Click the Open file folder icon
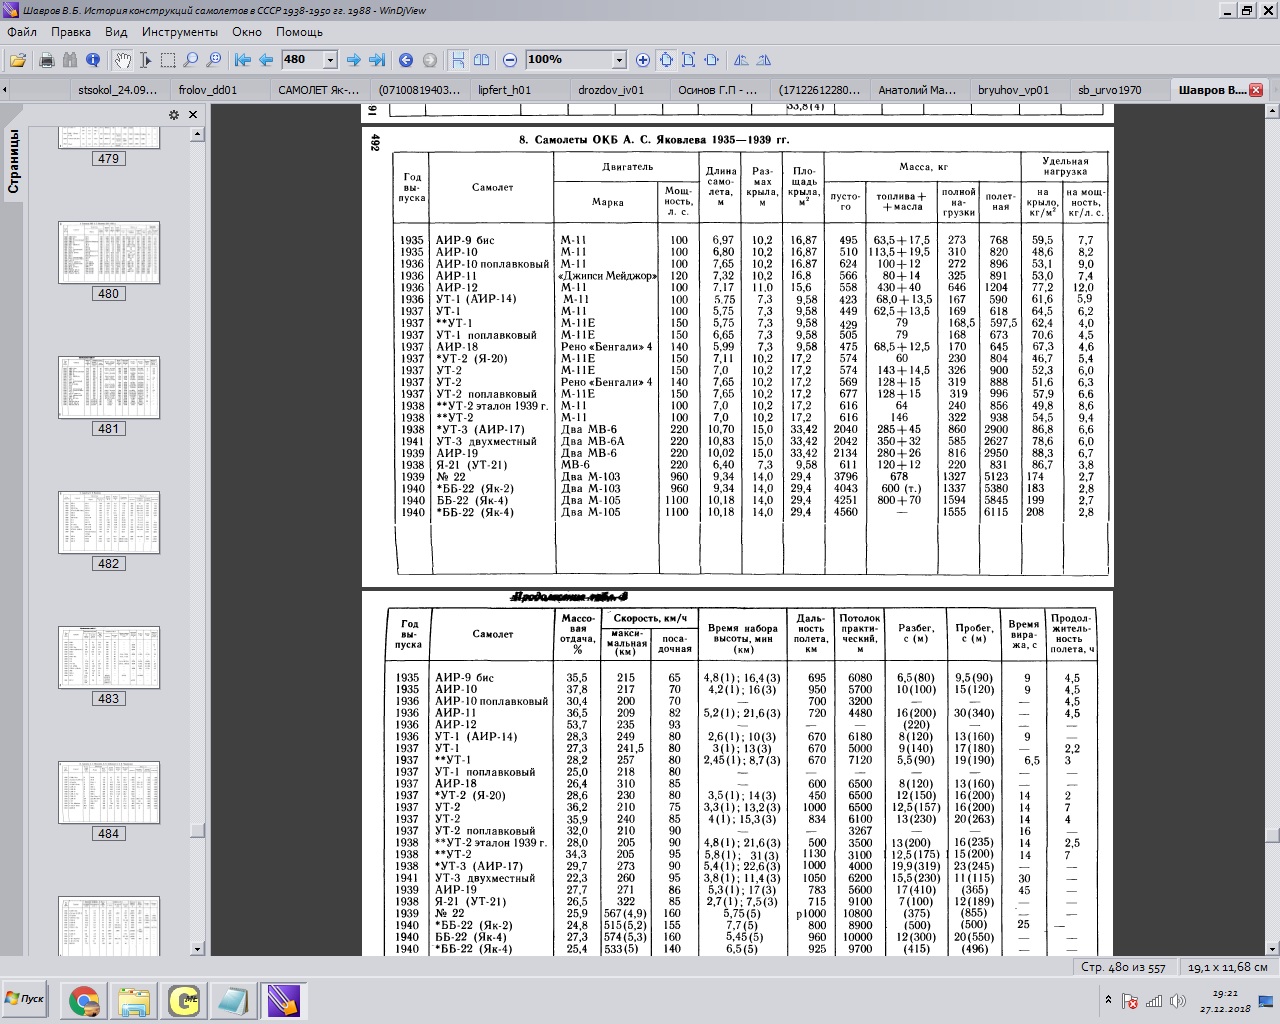The height and width of the screenshot is (1024, 1280). coord(18,60)
